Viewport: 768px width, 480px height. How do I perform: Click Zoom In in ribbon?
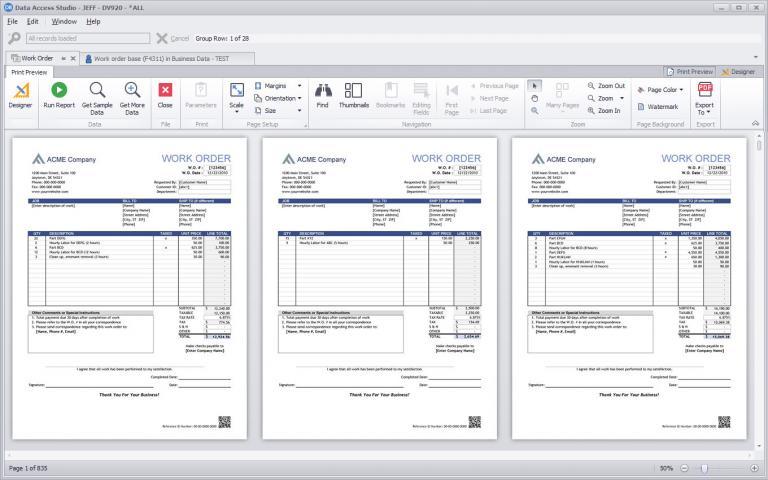tap(604, 111)
